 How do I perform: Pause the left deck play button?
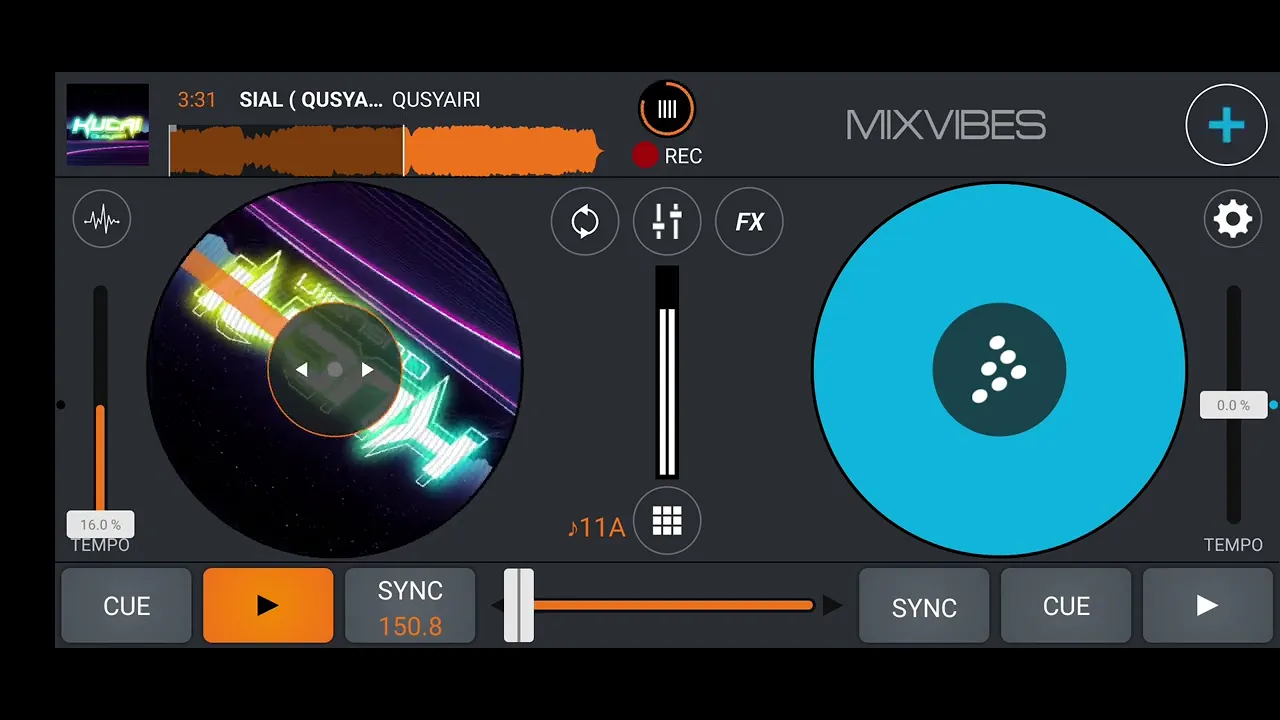268,605
